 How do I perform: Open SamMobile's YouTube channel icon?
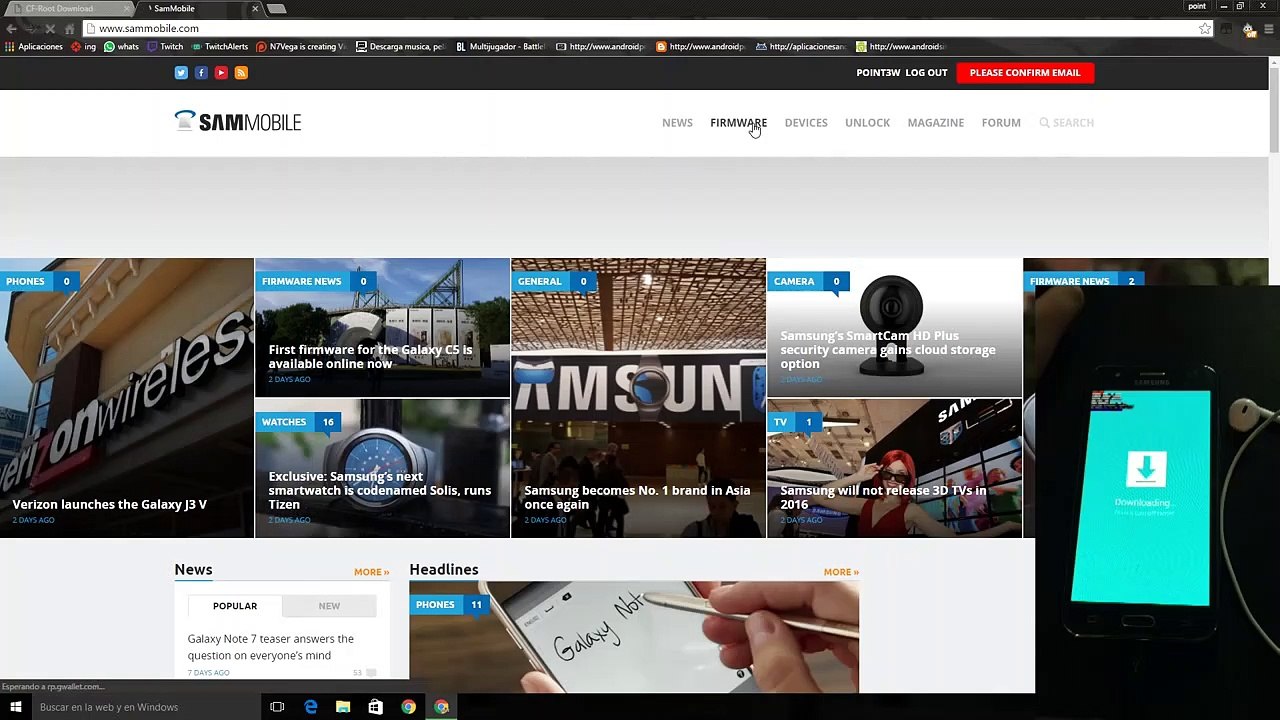click(x=221, y=72)
